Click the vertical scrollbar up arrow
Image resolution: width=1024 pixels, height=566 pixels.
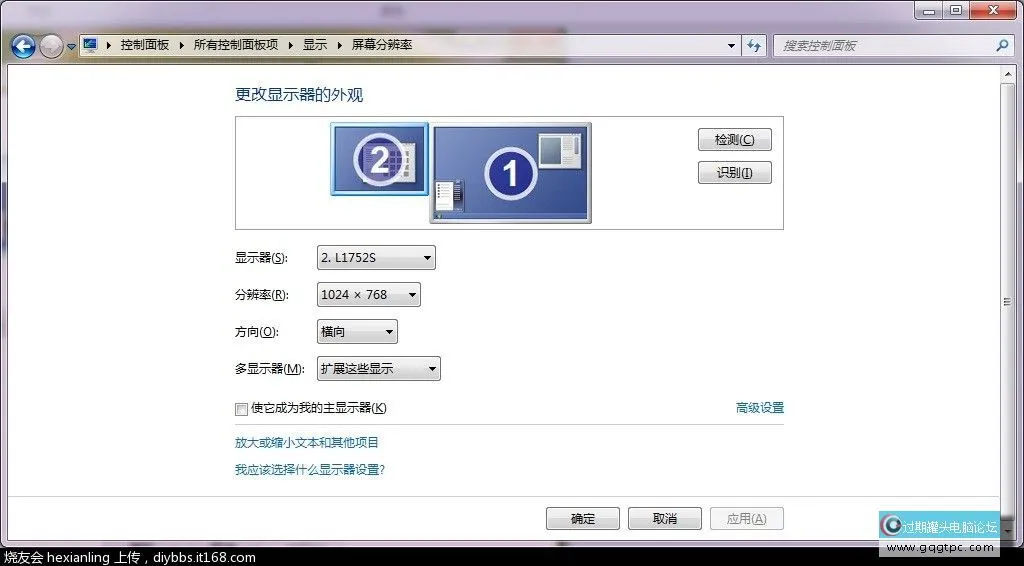click(1008, 73)
